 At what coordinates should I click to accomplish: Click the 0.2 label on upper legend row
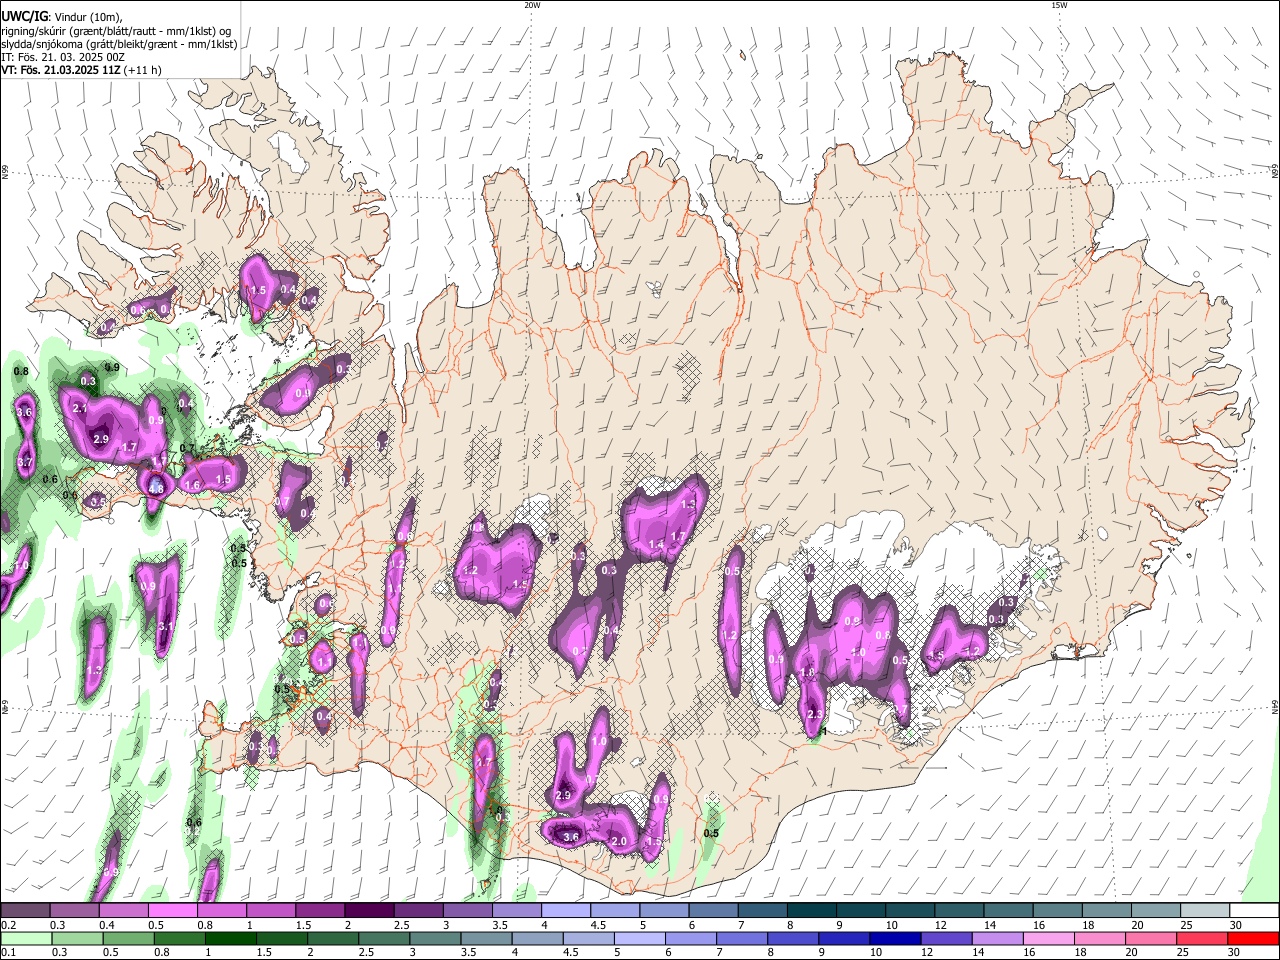pyautogui.click(x=8, y=925)
